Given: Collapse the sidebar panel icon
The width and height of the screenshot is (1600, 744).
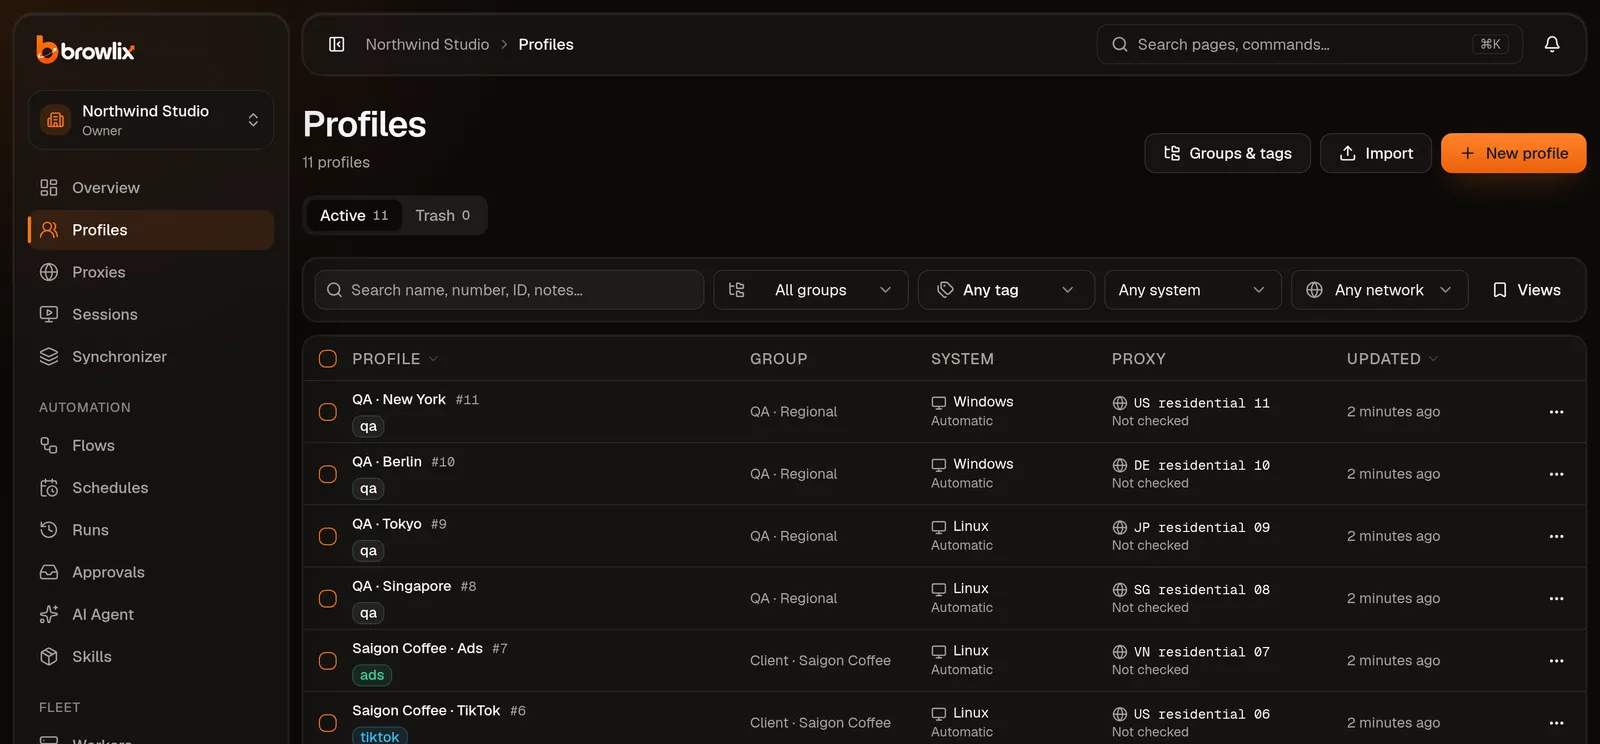Looking at the screenshot, I should coord(337,44).
